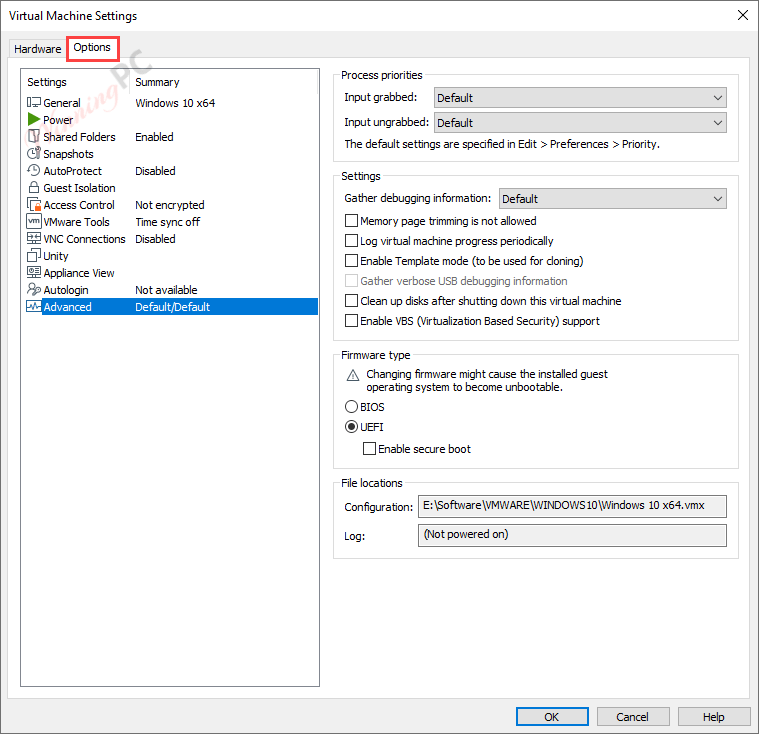Click the Log location field
Viewport: 759px width, 734px height.
pyautogui.click(x=572, y=535)
